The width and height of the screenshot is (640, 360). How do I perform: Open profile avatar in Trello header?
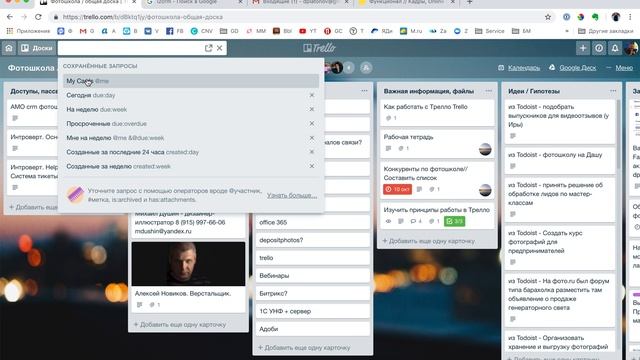pyautogui.click(x=631, y=48)
